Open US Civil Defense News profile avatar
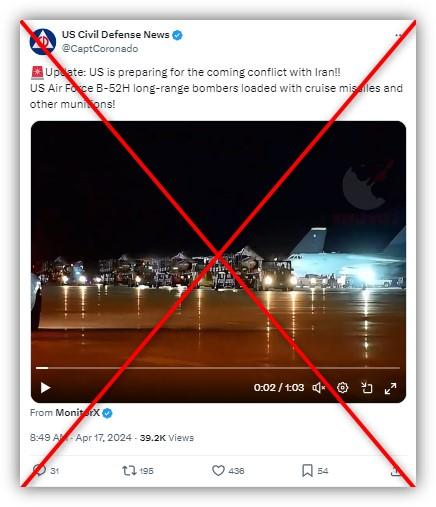 point(43,42)
